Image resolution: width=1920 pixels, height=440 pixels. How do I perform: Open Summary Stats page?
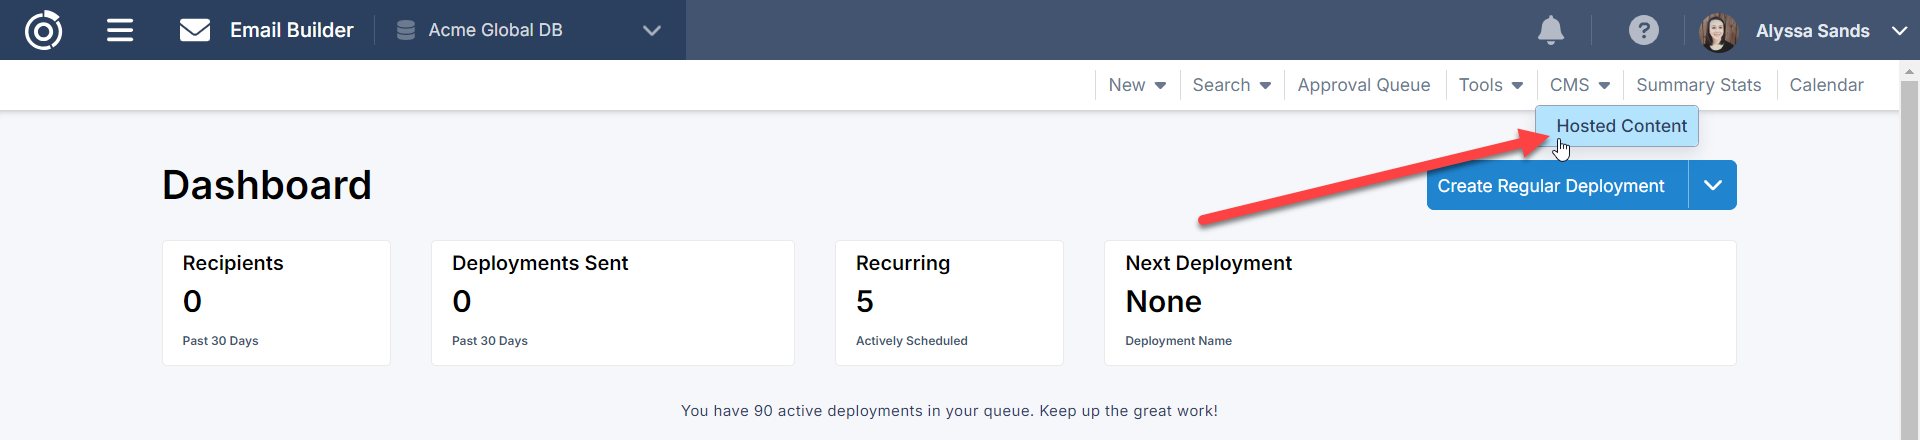1698,85
